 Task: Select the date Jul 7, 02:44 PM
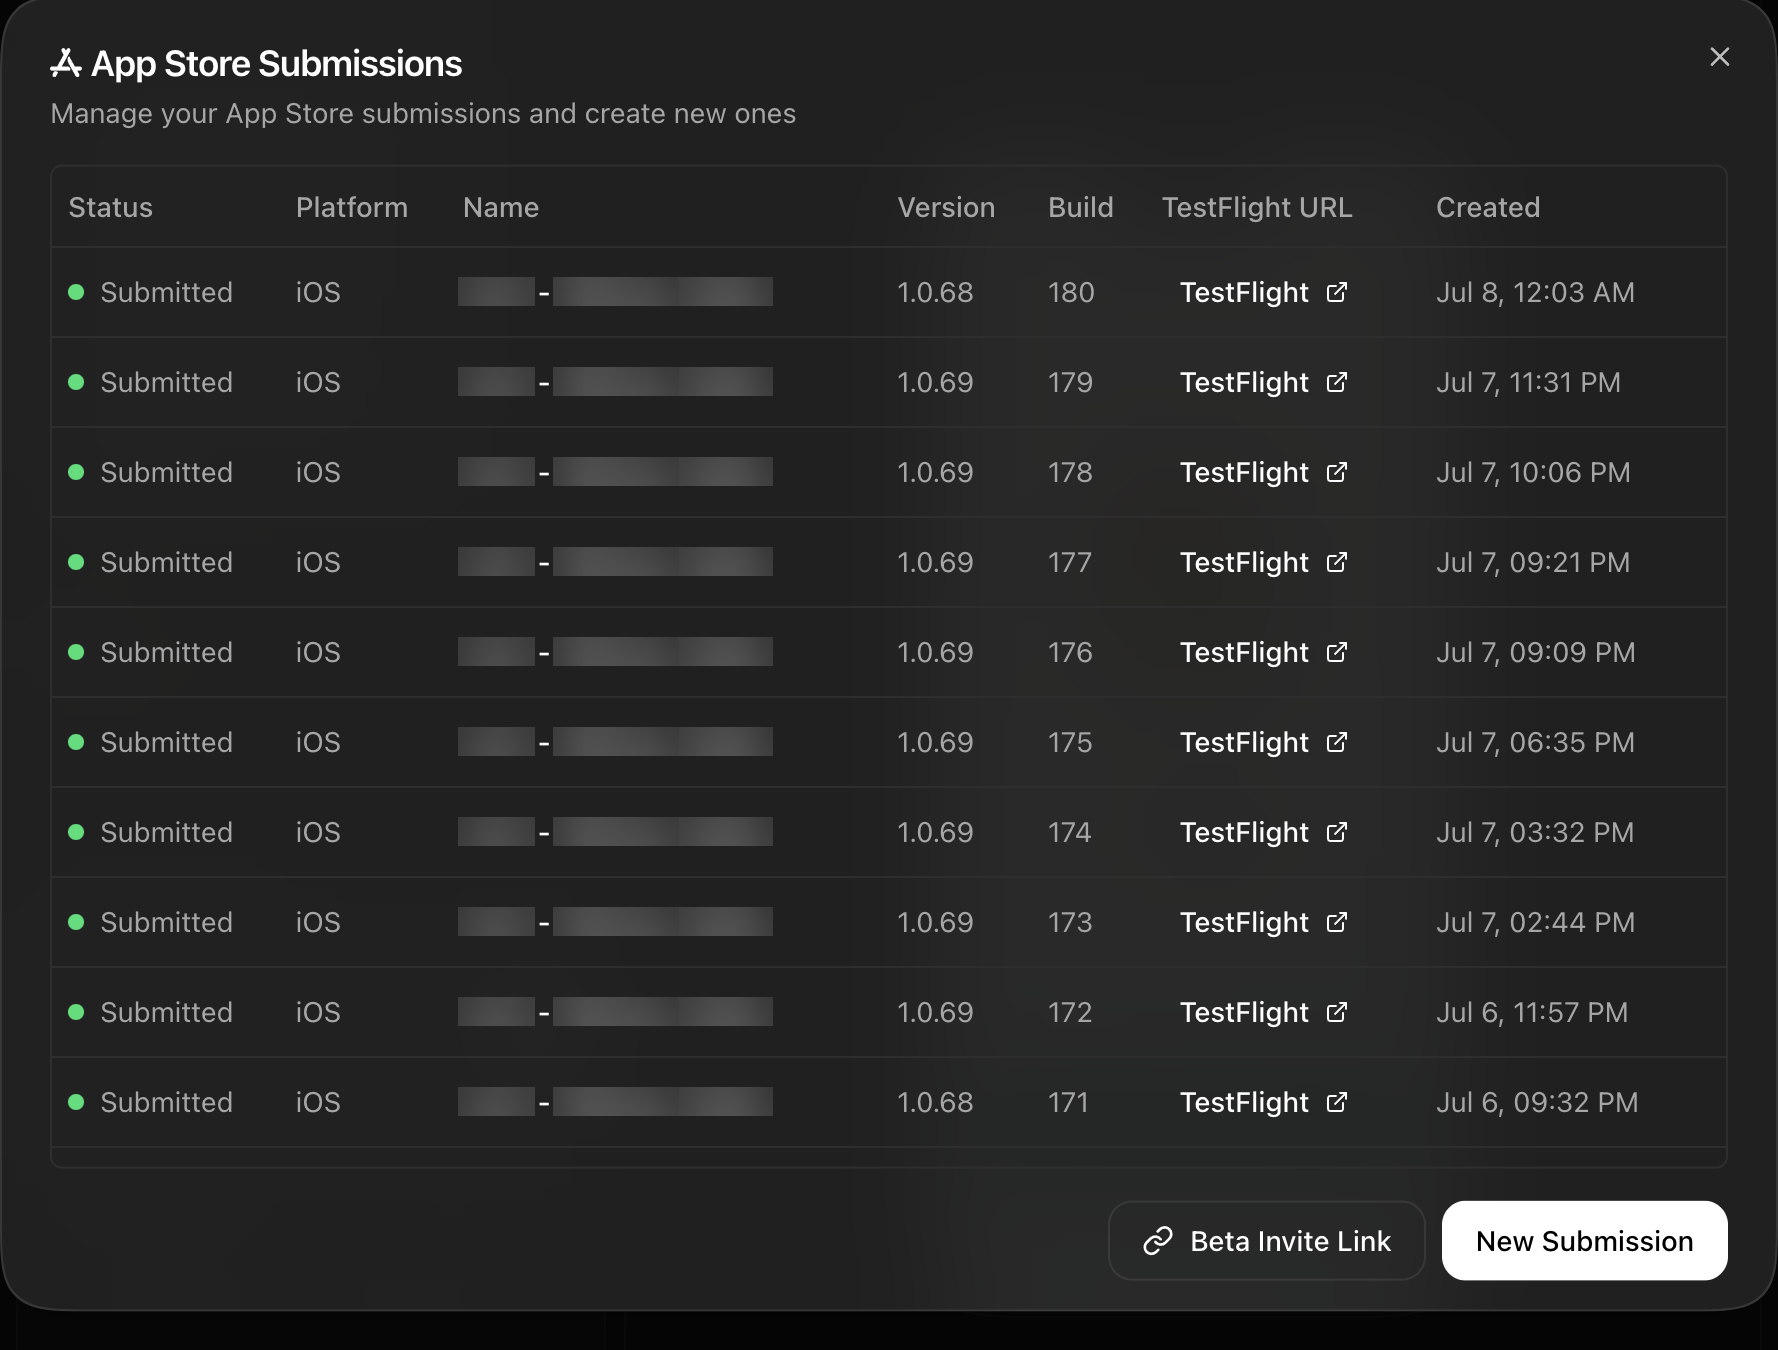coord(1535,922)
